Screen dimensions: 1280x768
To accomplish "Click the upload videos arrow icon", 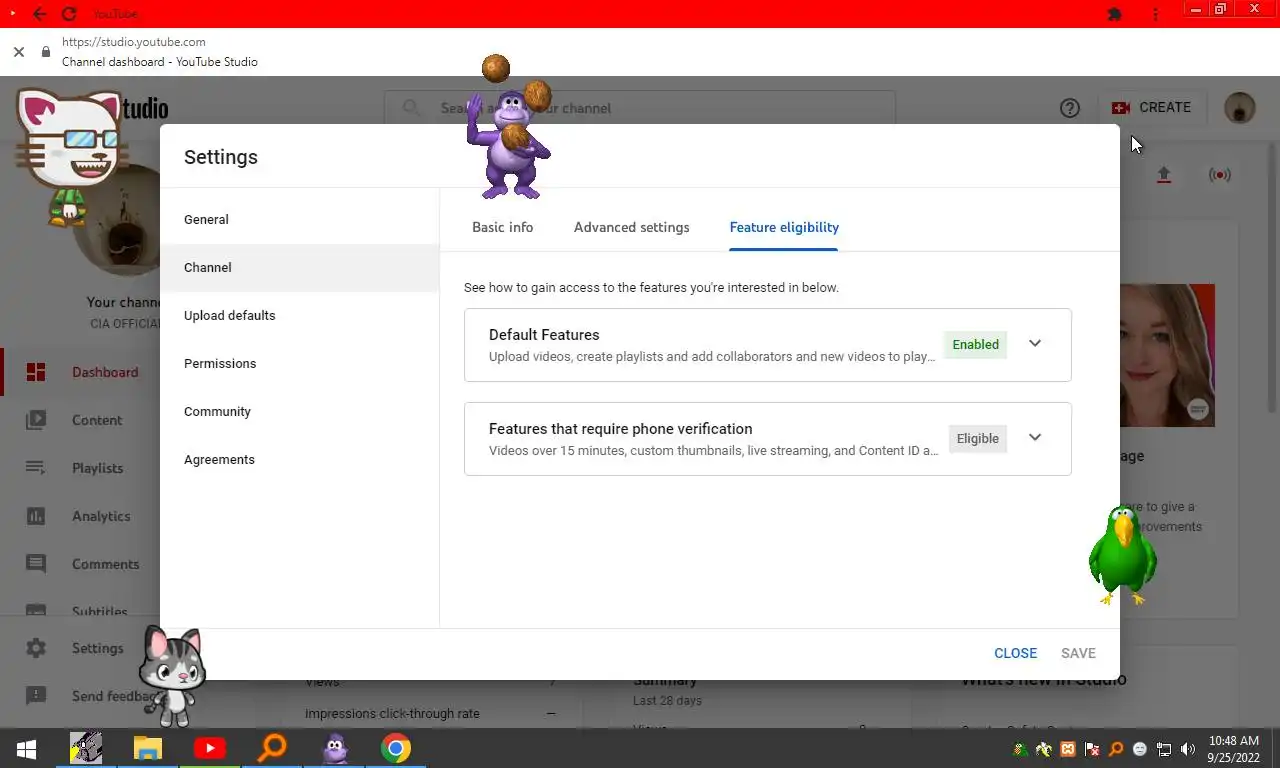I will 1163,175.
